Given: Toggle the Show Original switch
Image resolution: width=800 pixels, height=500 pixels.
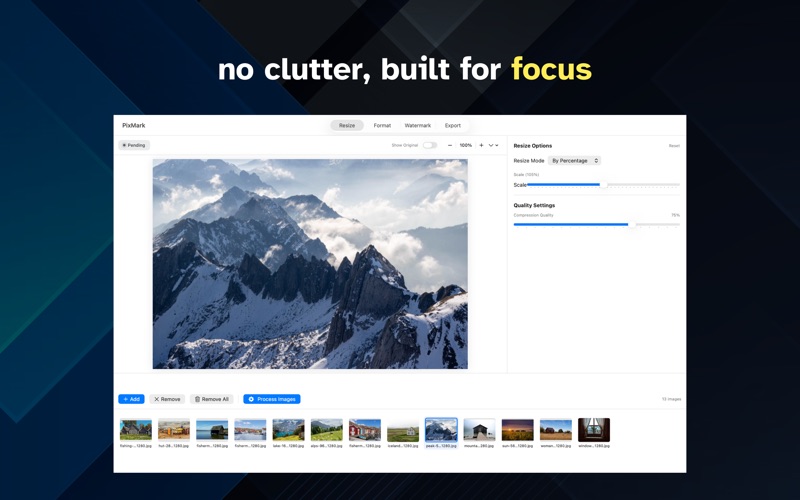Looking at the screenshot, I should (430, 145).
